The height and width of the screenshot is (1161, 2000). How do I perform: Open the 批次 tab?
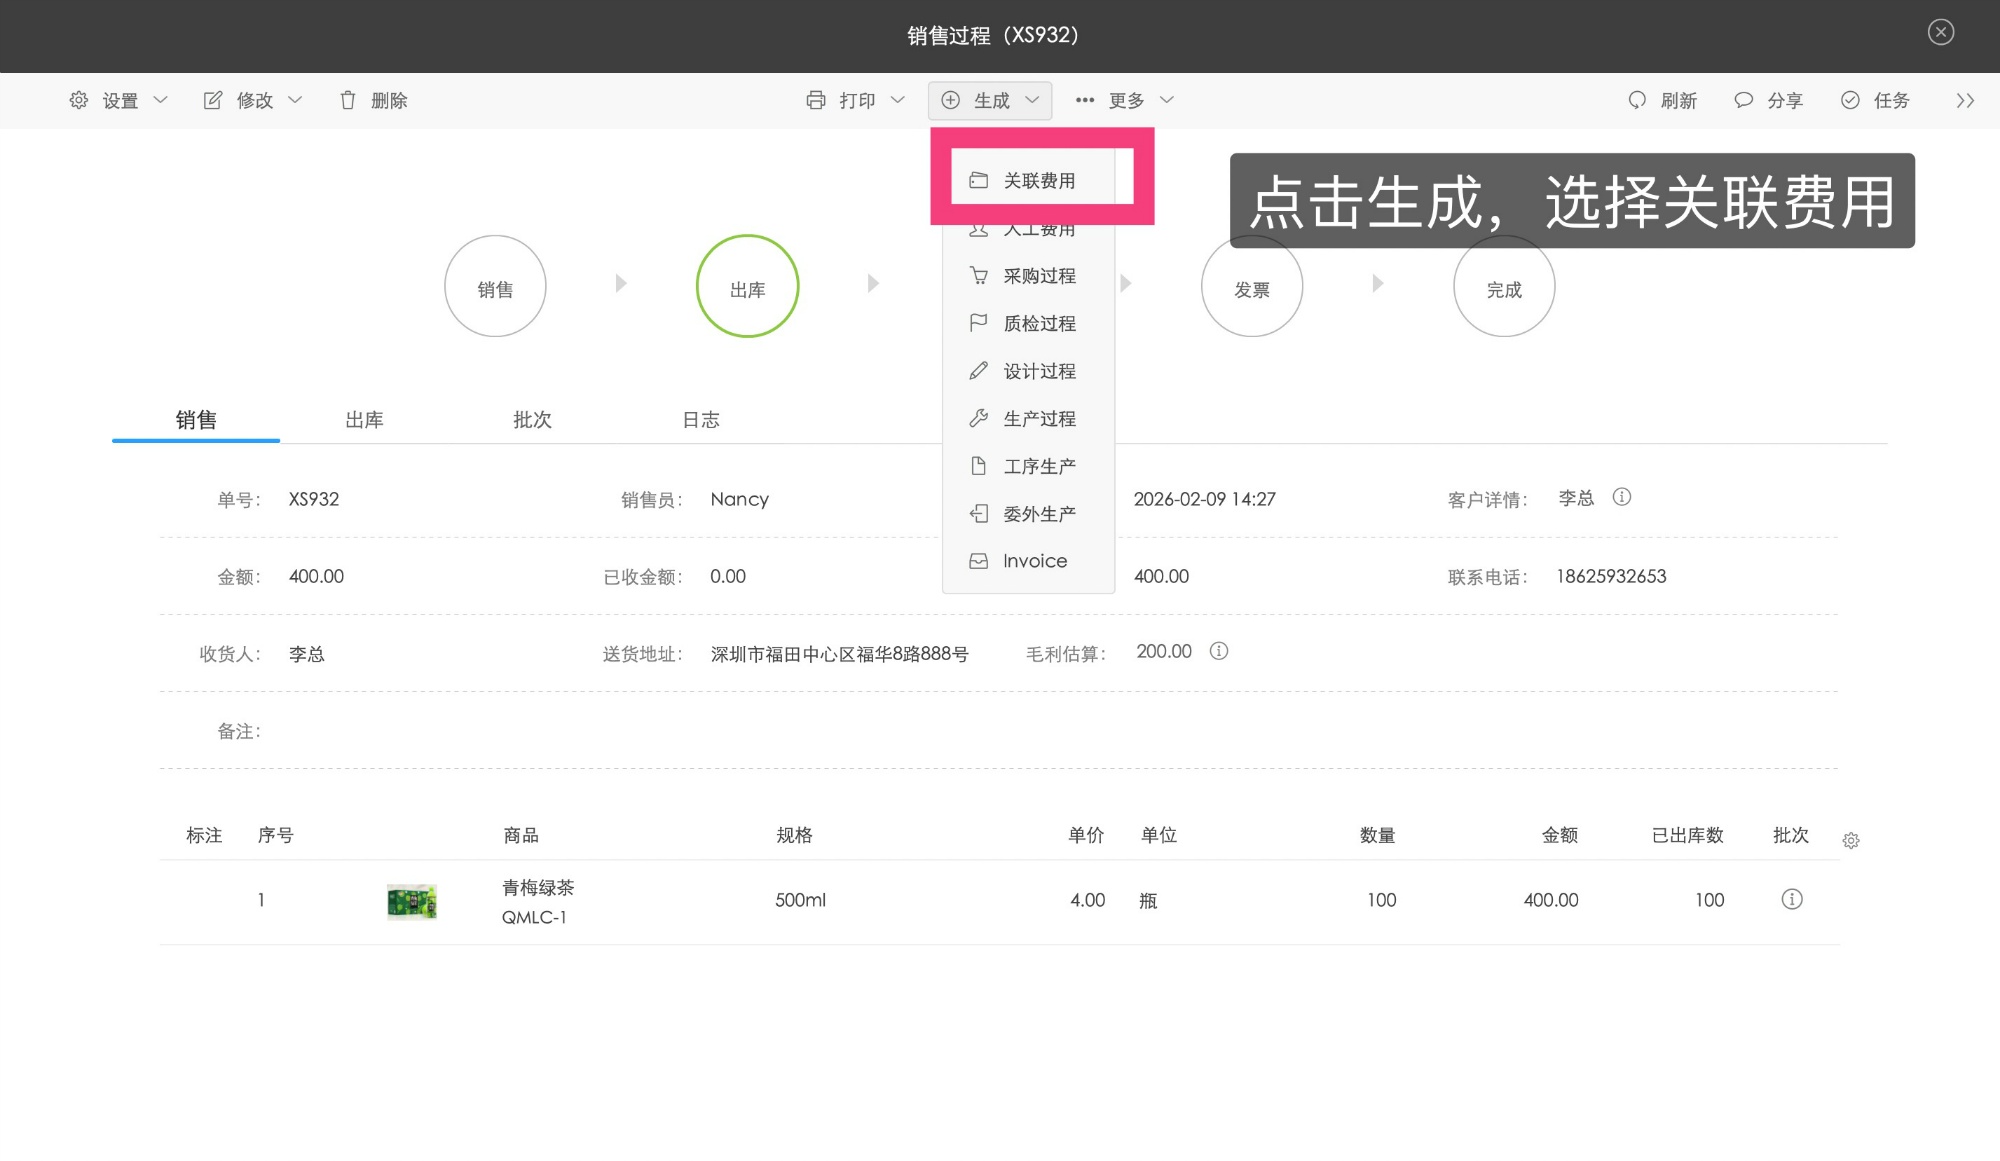pos(533,419)
